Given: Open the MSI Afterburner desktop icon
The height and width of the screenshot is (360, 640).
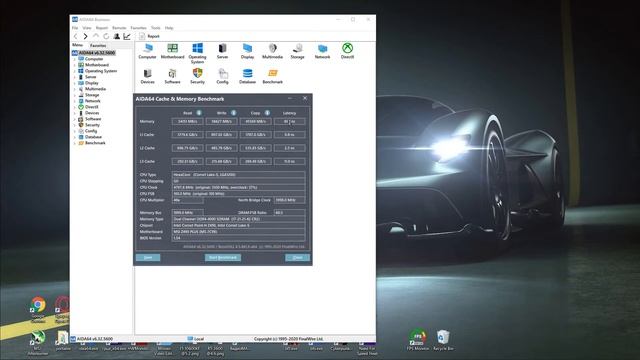Looking at the screenshot, I should click(38, 343).
